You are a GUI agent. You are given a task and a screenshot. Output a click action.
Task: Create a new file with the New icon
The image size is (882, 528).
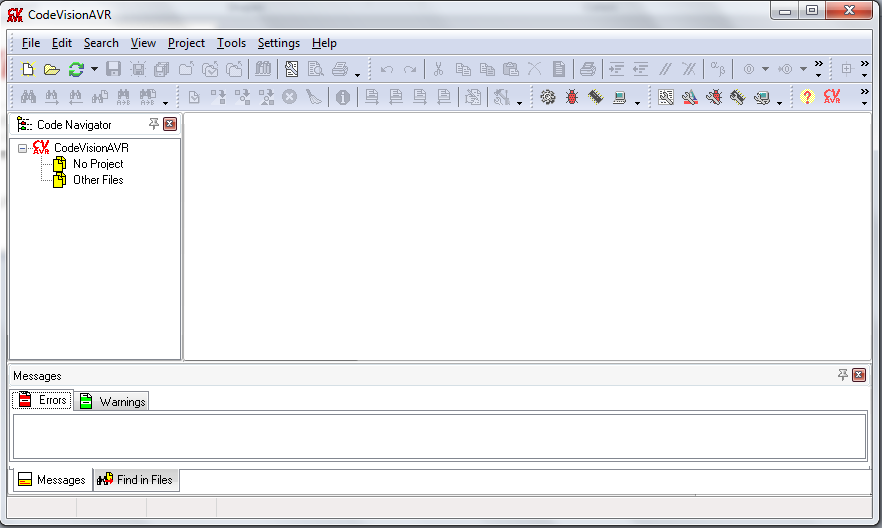[x=28, y=69]
